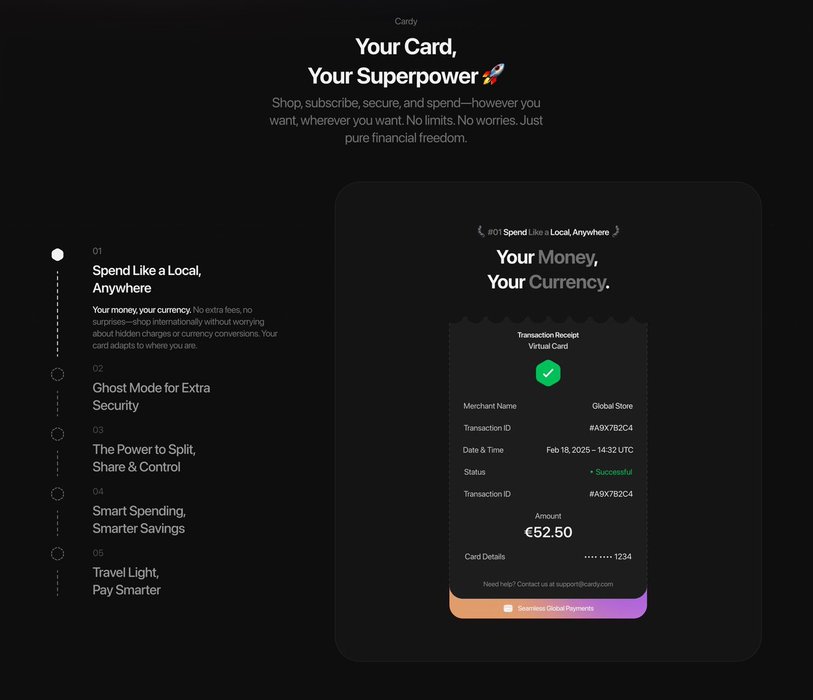This screenshot has width=813, height=700.
Task: Select the dashed circle for step 04
Action: point(58,493)
